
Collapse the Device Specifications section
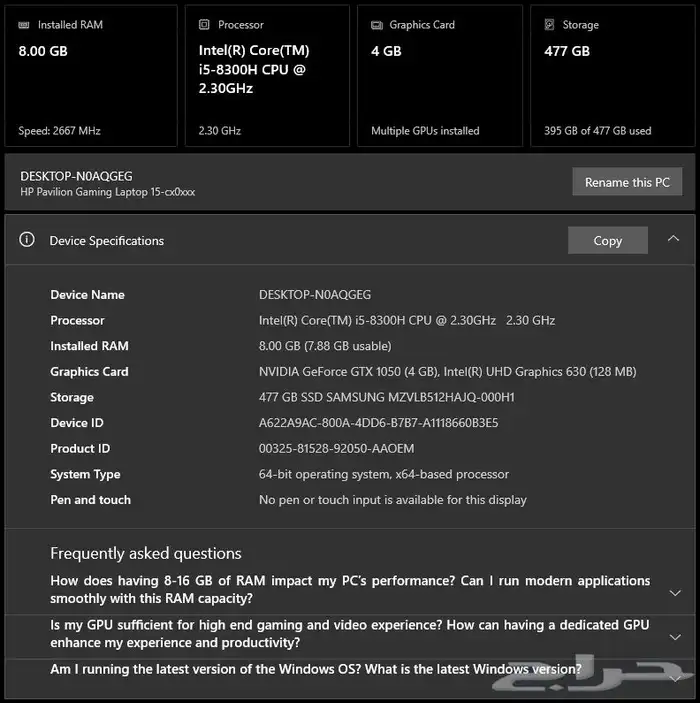pyautogui.click(x=673, y=239)
